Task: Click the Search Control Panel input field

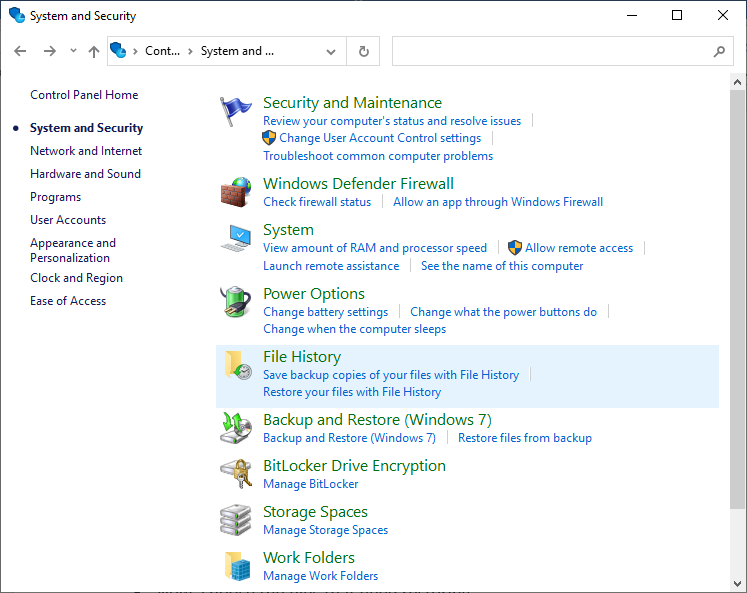Action: pyautogui.click(x=563, y=51)
